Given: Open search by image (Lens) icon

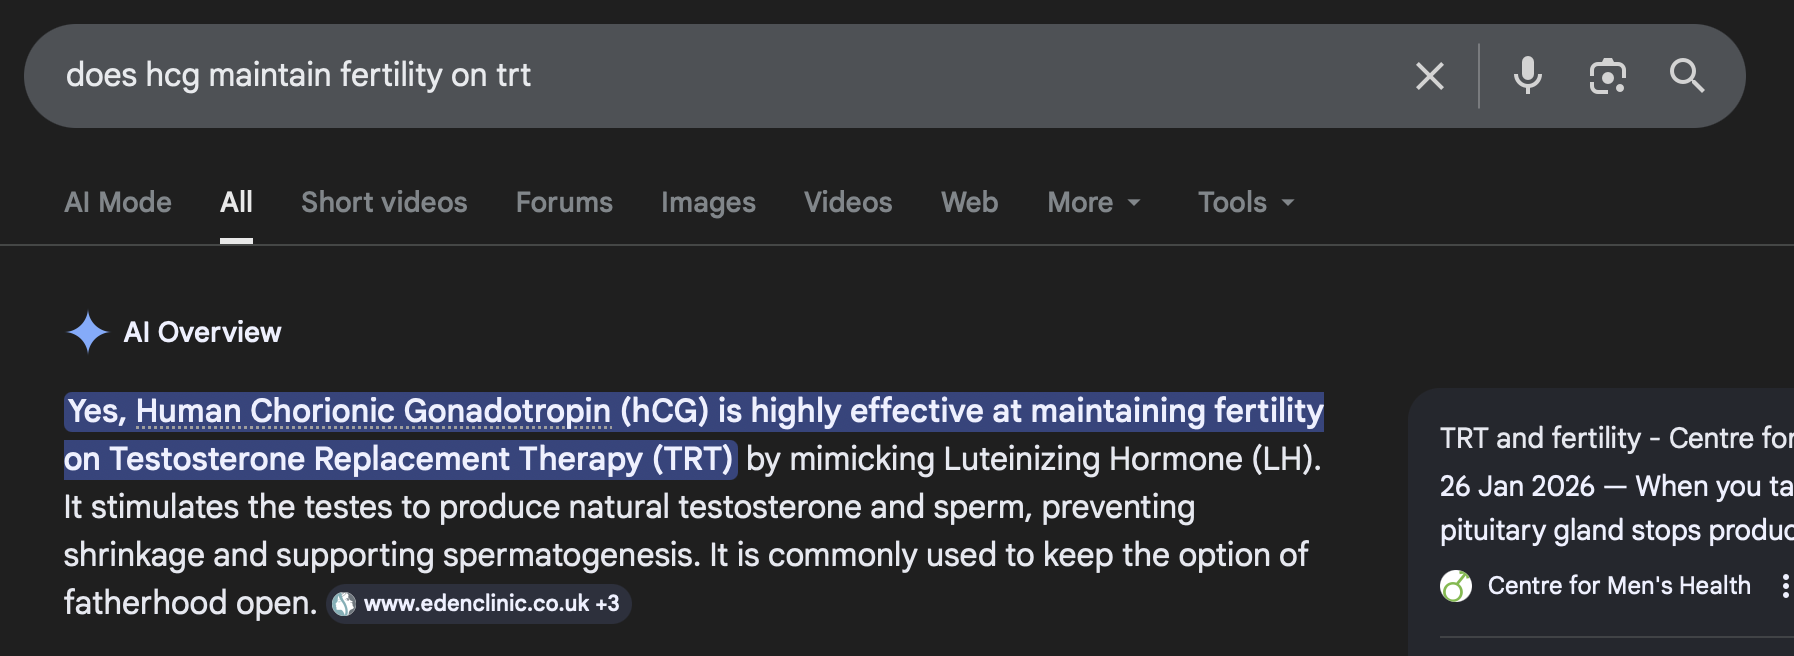Looking at the screenshot, I should point(1607,76).
